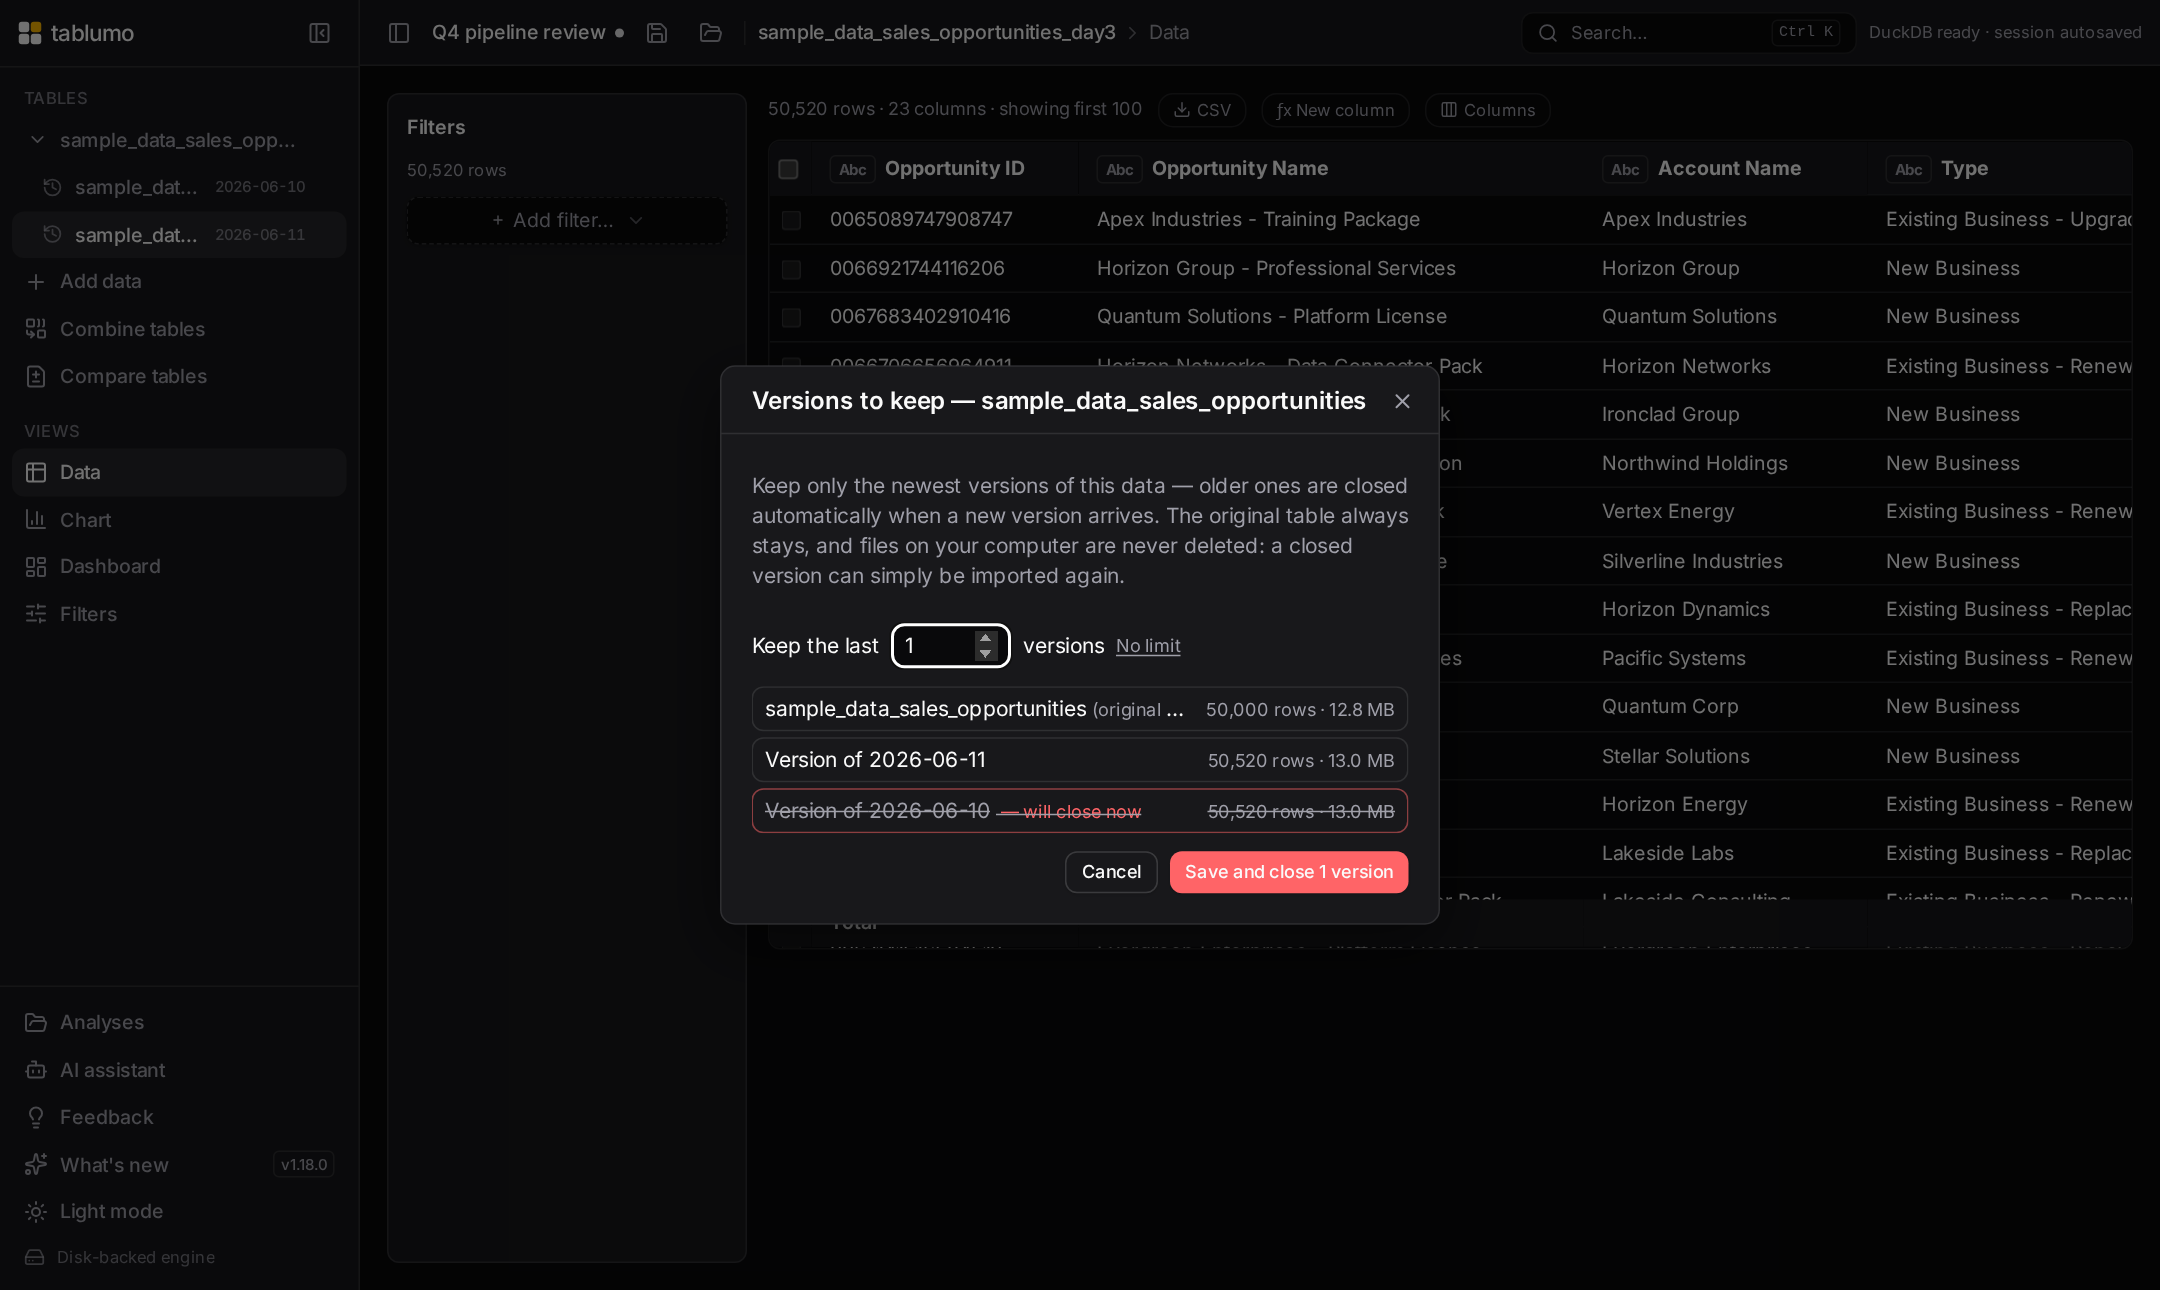Check the row for opportunity 0065089747908747
The width and height of the screenshot is (2160, 1290).
(x=791, y=220)
